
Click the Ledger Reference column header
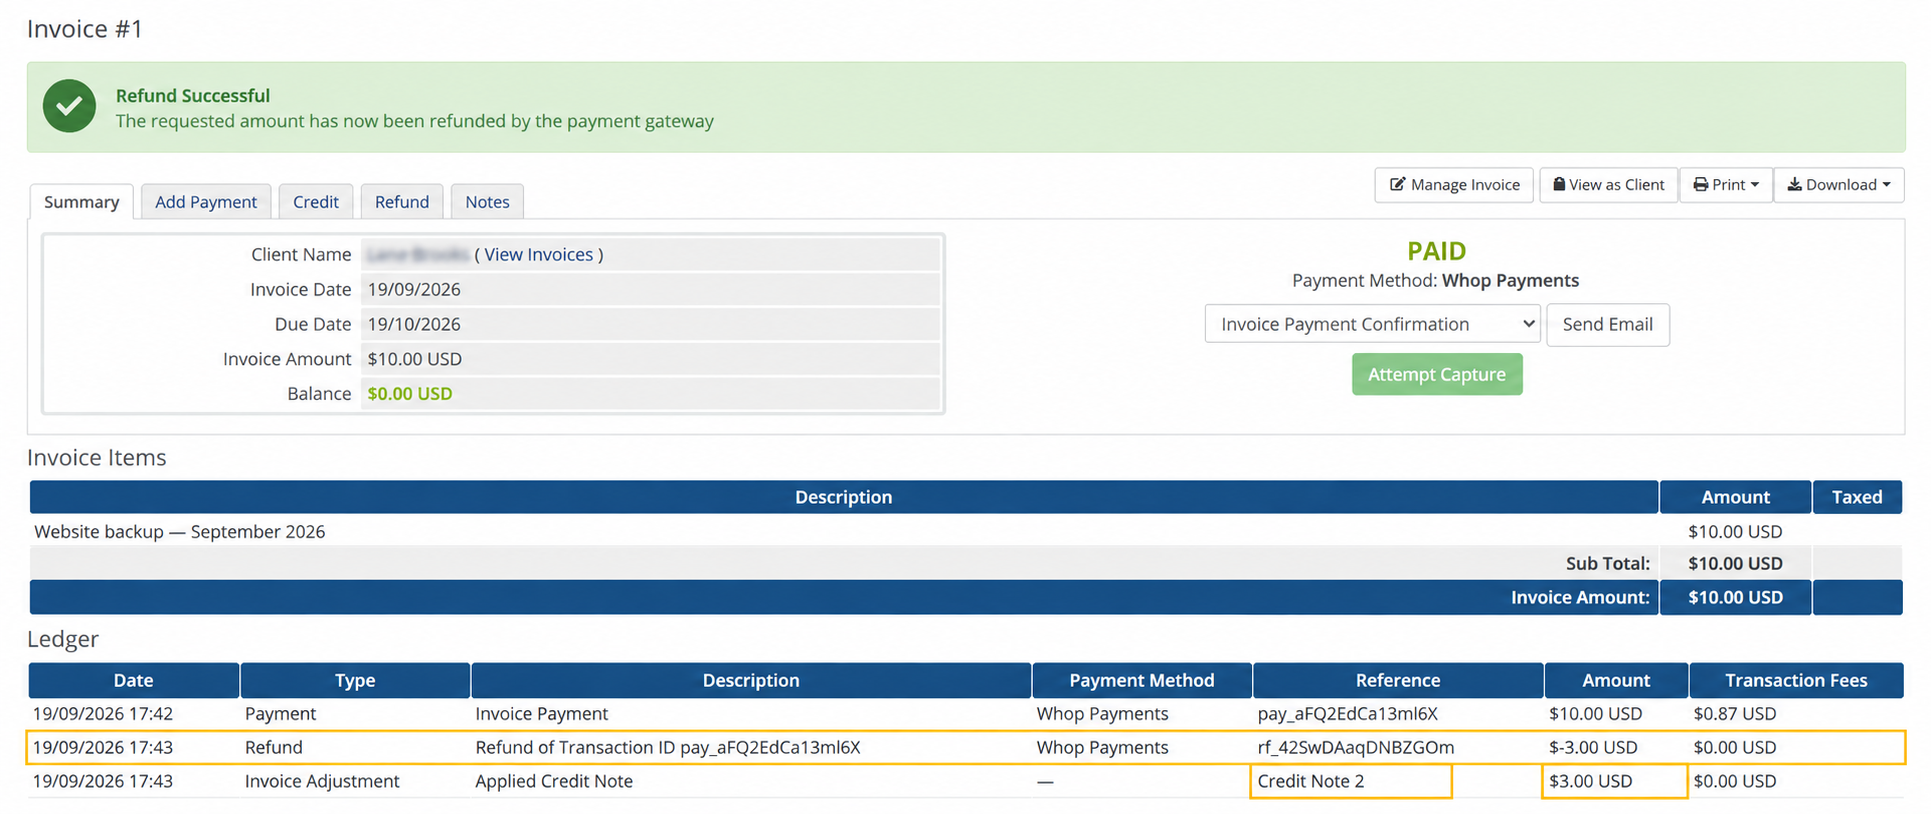(x=1398, y=681)
